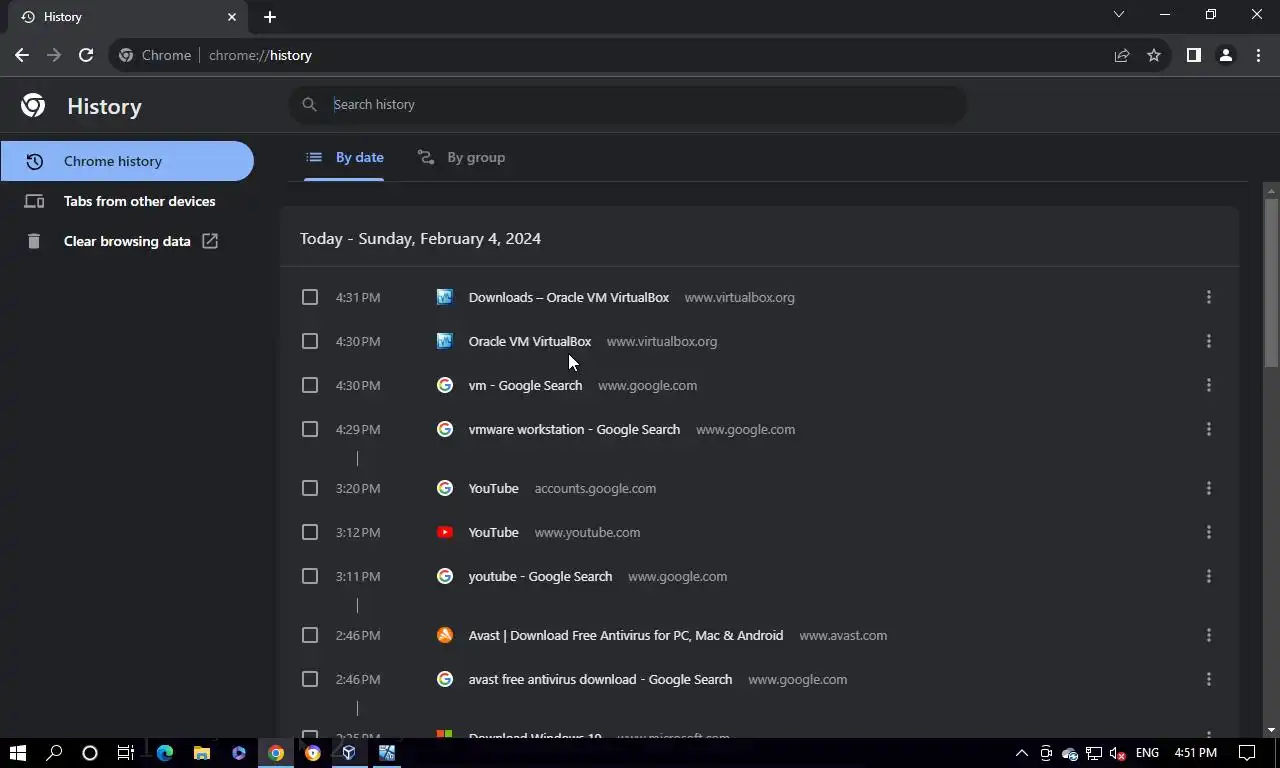Open actions menu for 4:30 PM Oracle VM VirtualBox
The width and height of the screenshot is (1280, 768).
click(x=1209, y=341)
